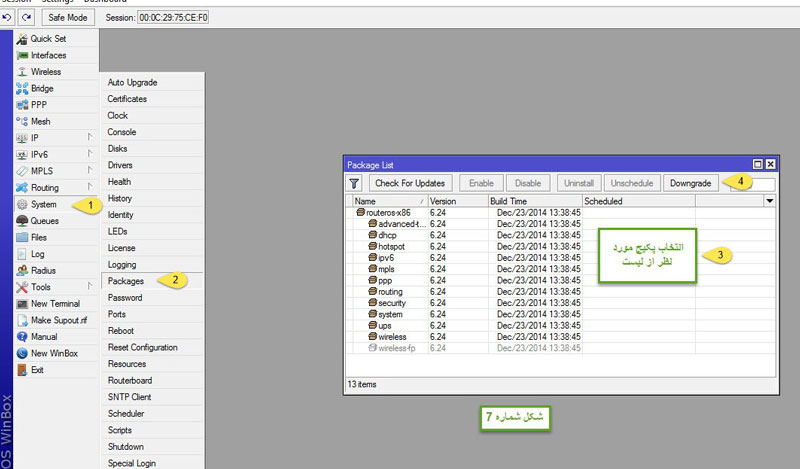This screenshot has width=800, height=469.
Task: Click the "13 items" status text
Action: (x=362, y=384)
